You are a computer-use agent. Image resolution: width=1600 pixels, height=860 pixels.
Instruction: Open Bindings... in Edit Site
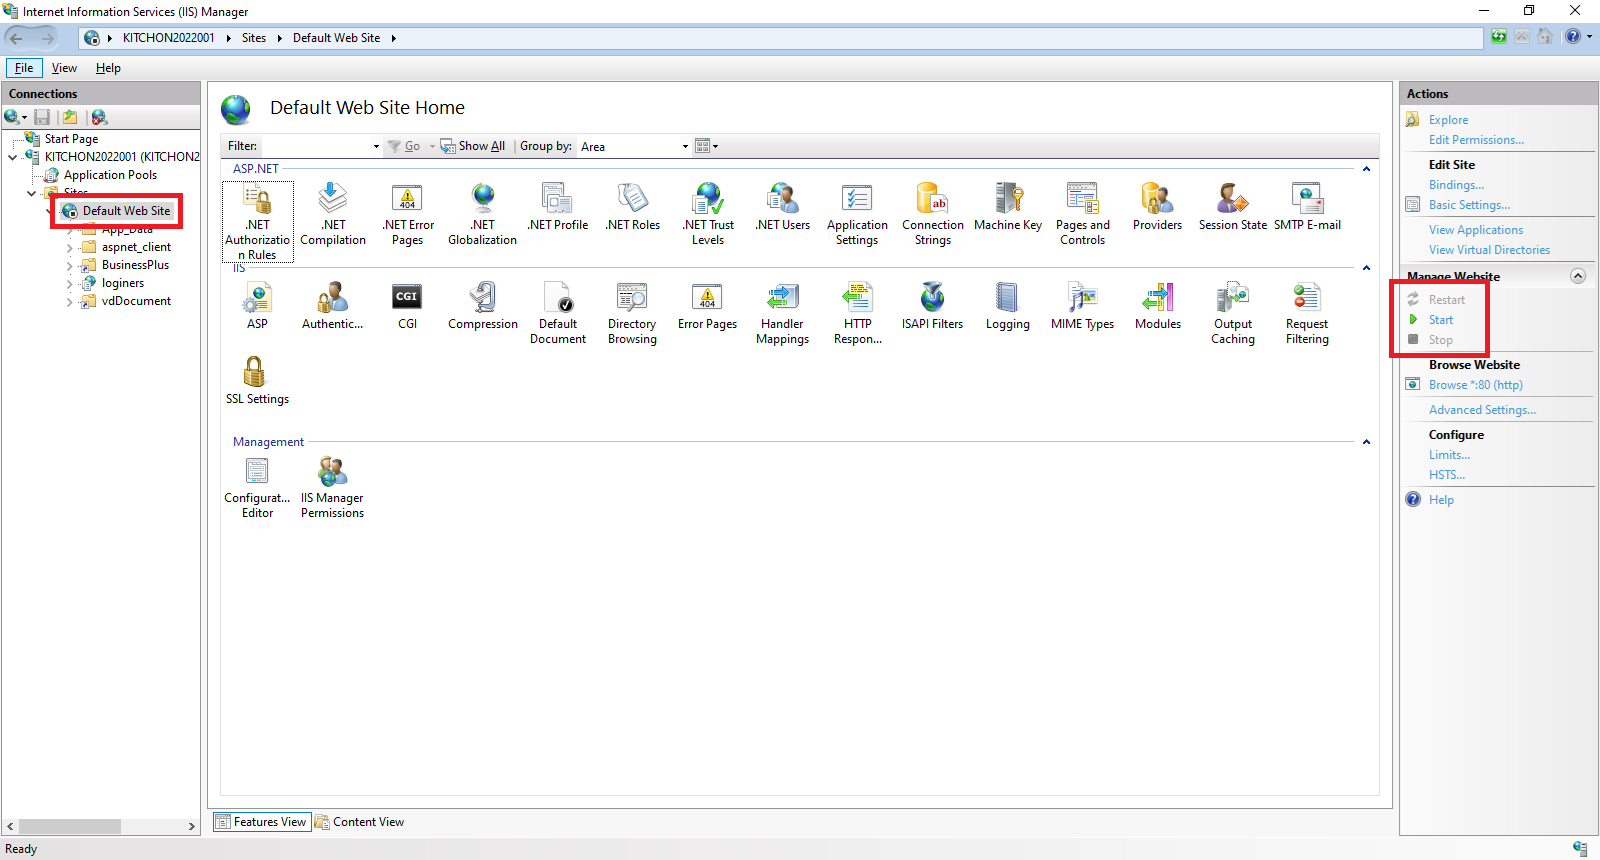coord(1456,185)
